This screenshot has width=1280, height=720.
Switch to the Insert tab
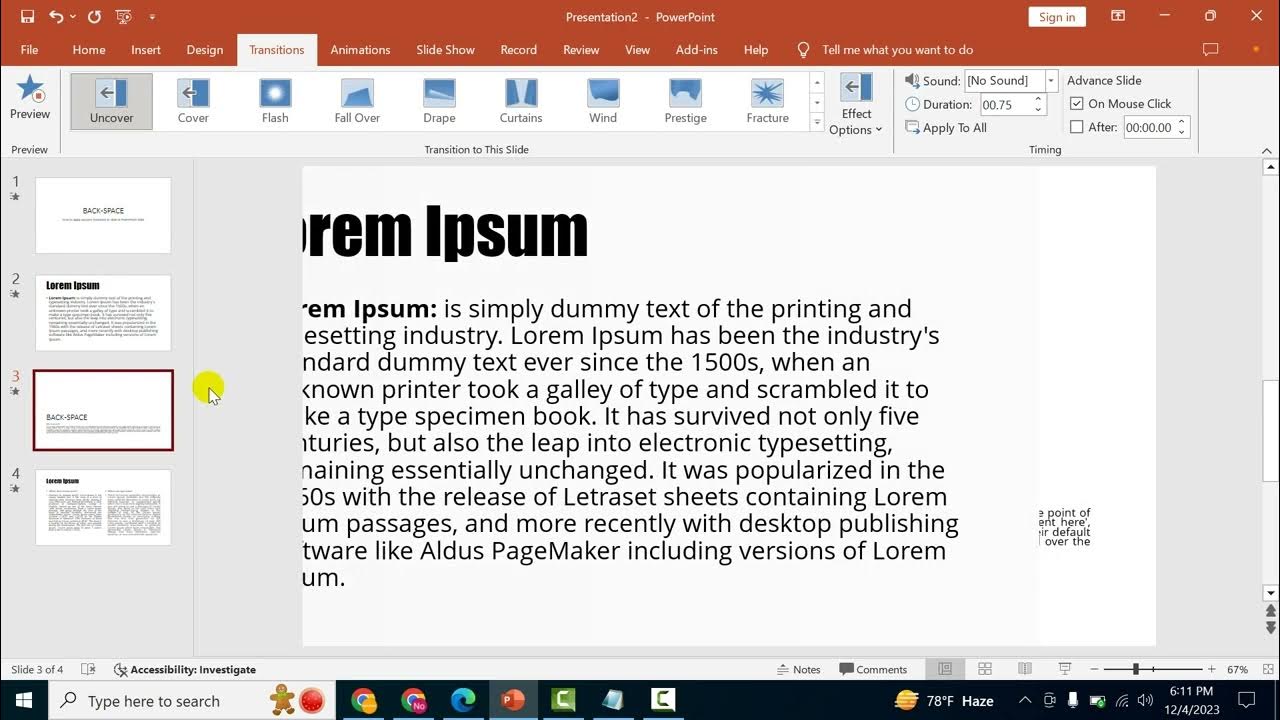tap(146, 49)
